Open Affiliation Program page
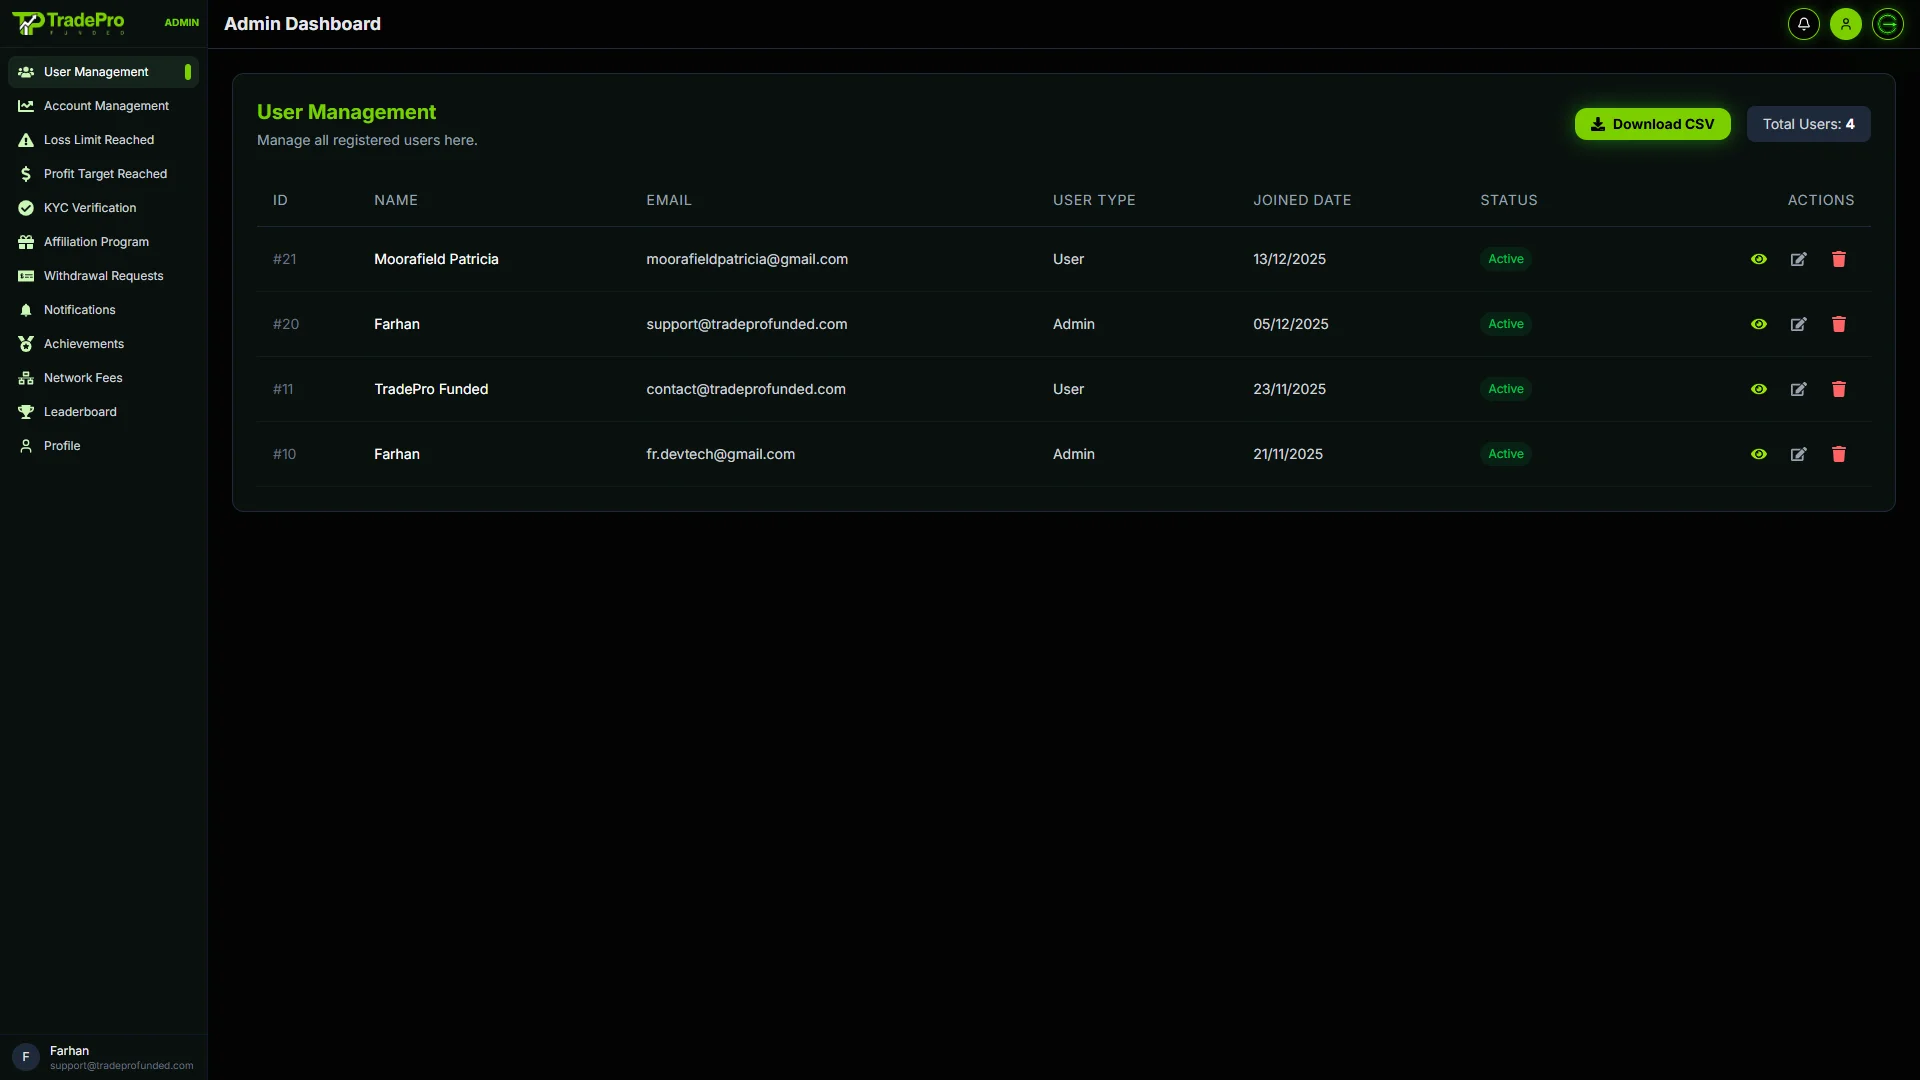The width and height of the screenshot is (1920, 1080). coord(103,242)
